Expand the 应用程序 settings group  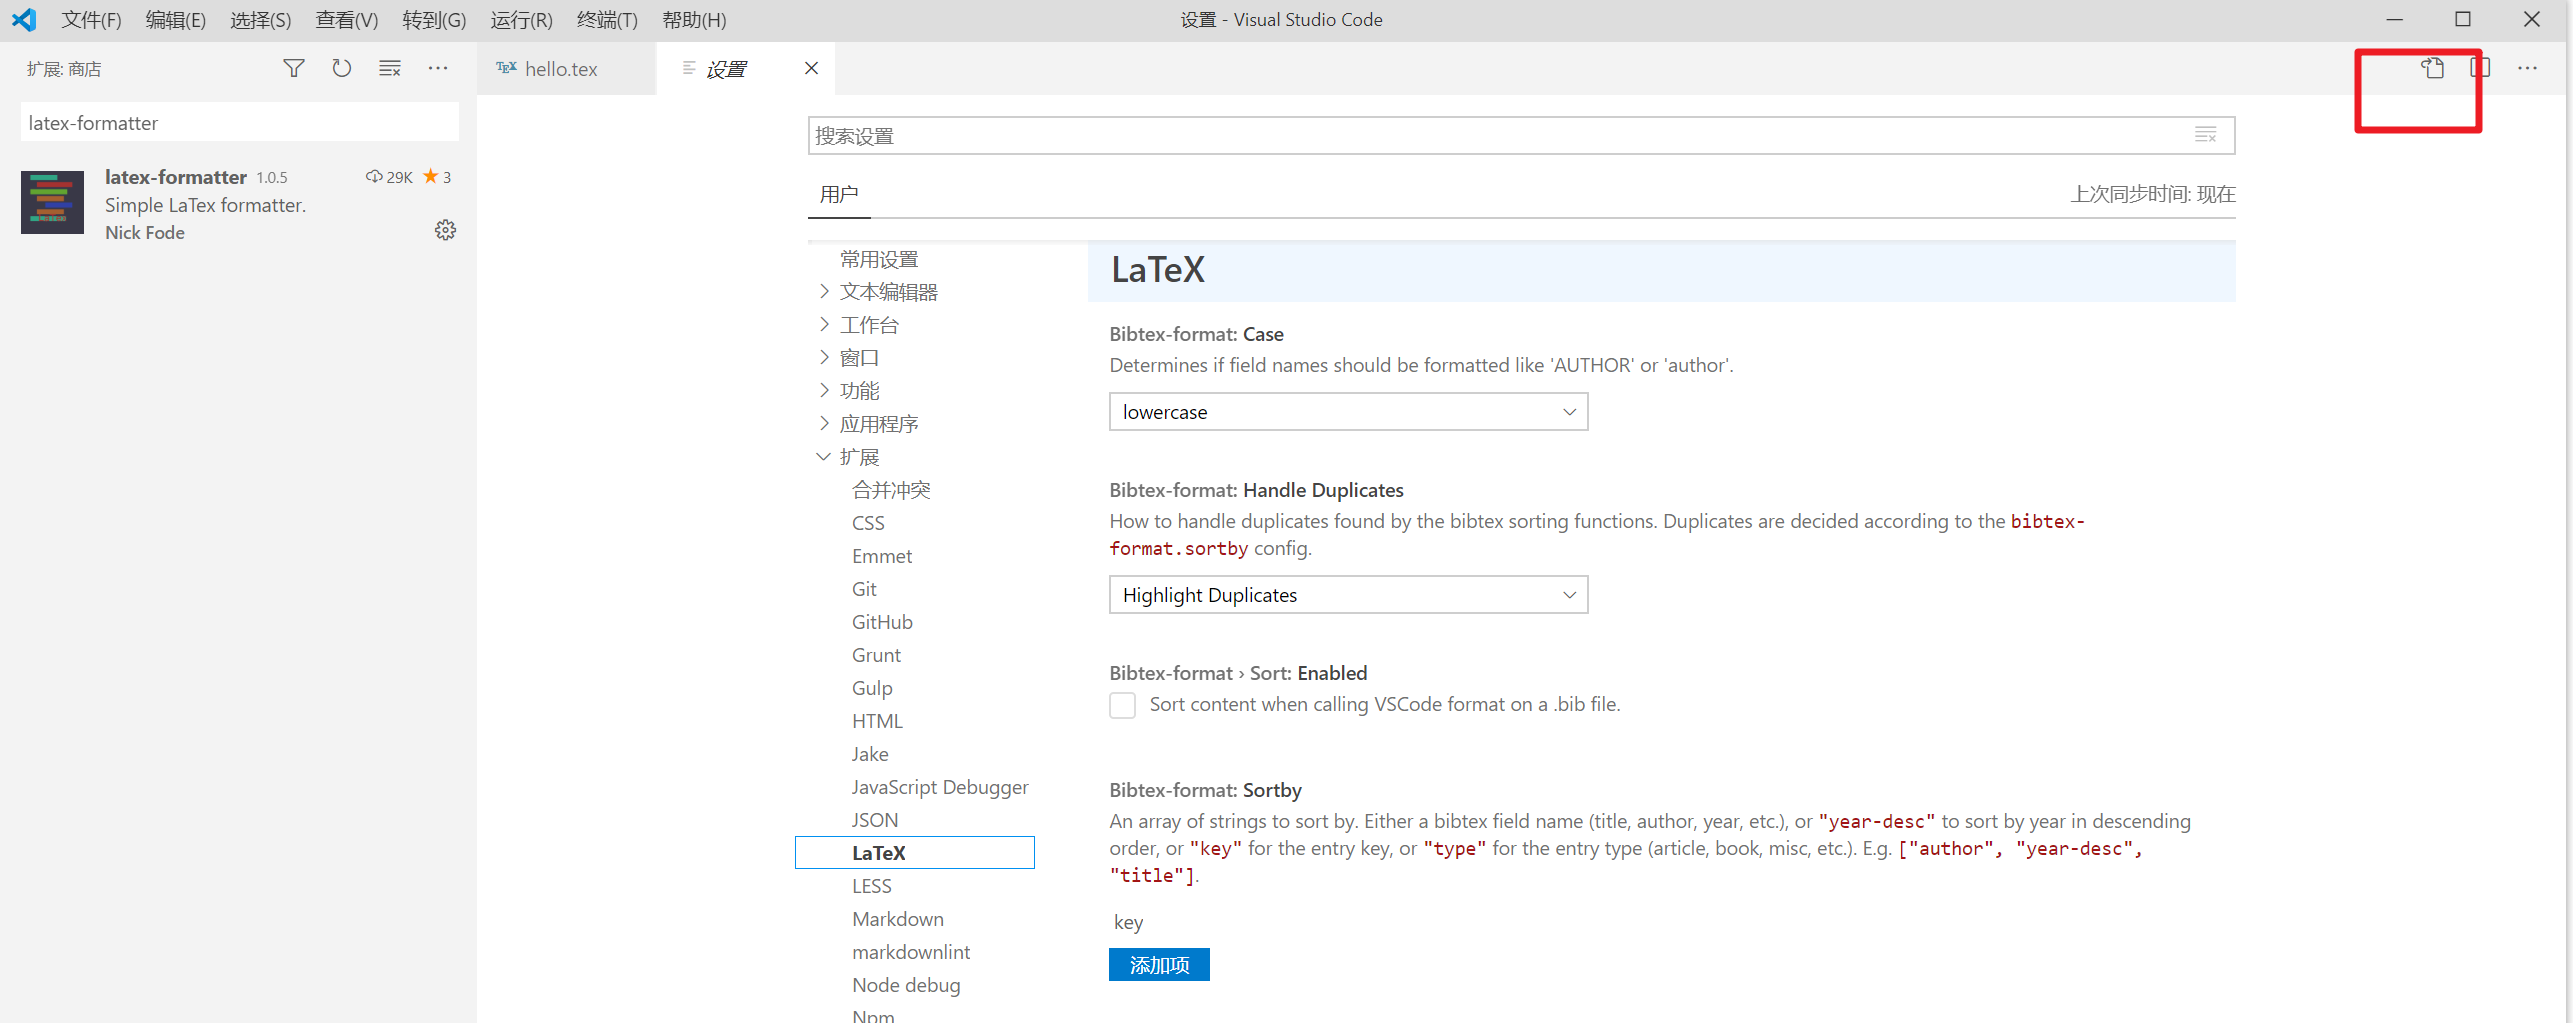824,423
